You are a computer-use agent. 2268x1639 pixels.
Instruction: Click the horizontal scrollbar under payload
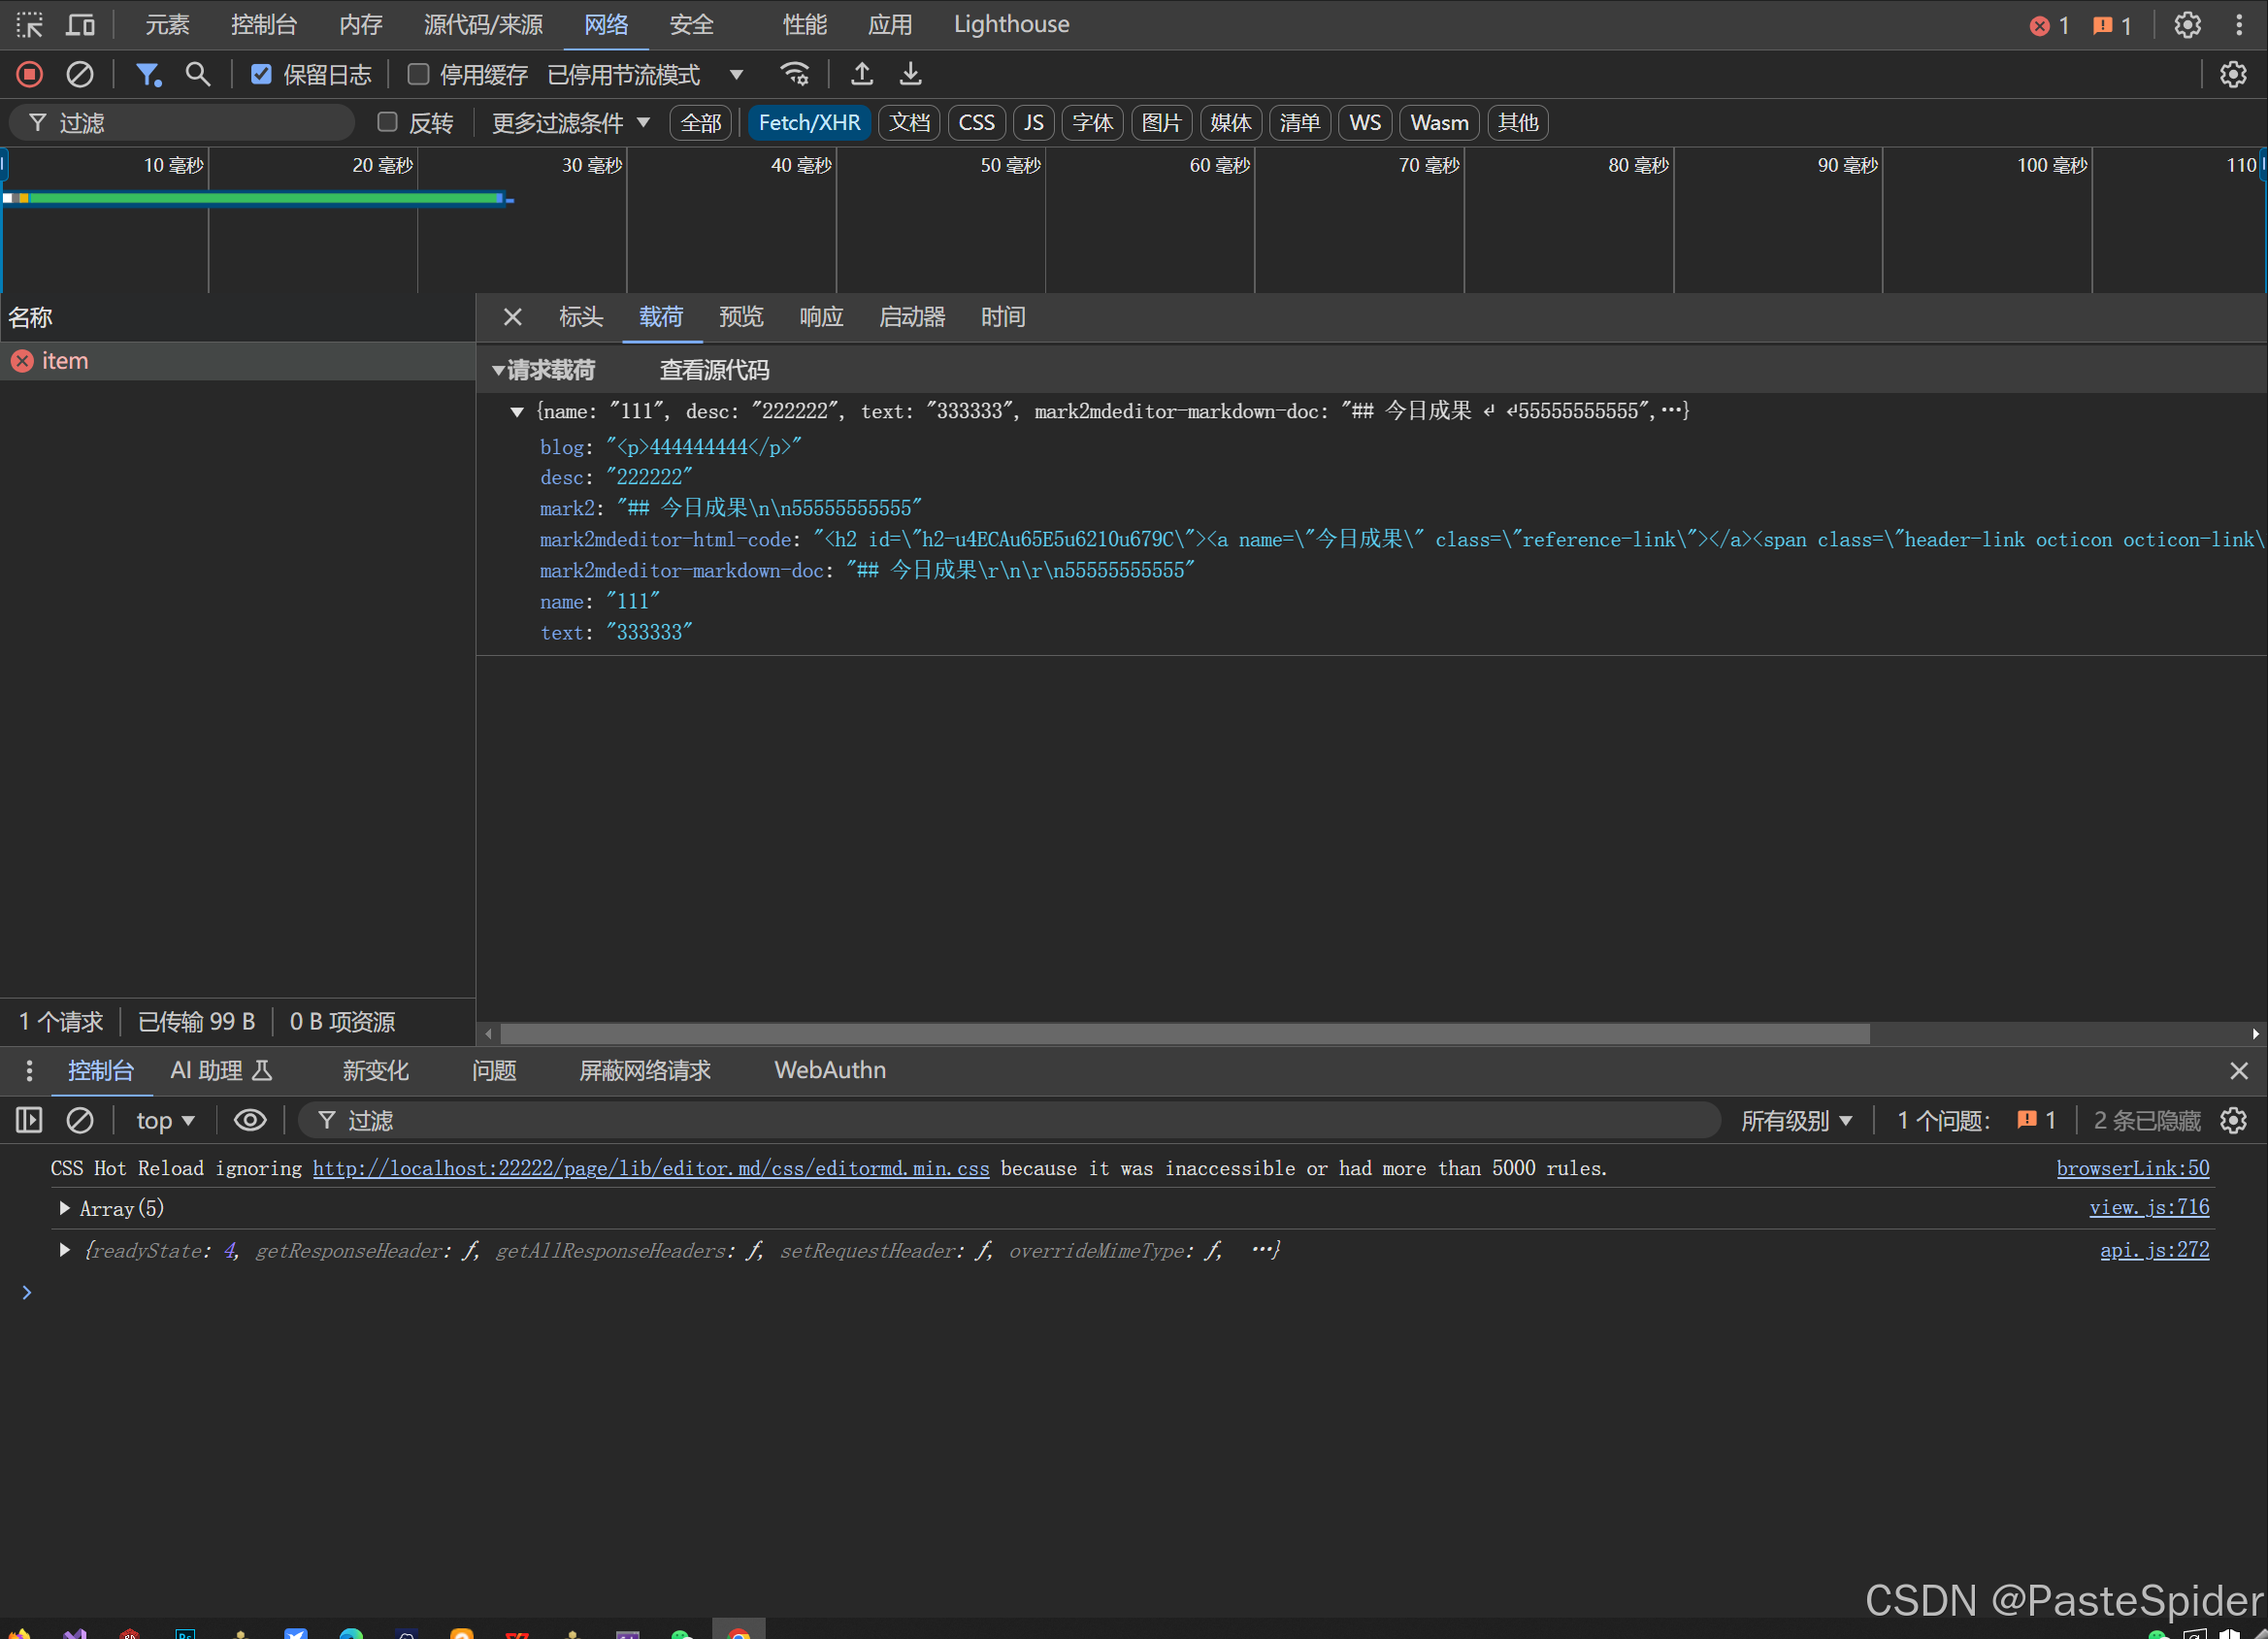coord(1184,1033)
